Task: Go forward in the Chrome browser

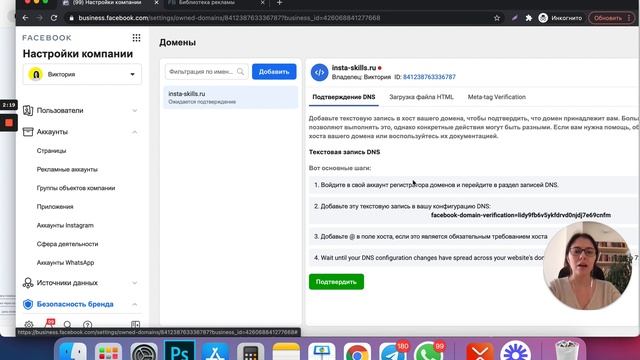Action: pos(40,18)
